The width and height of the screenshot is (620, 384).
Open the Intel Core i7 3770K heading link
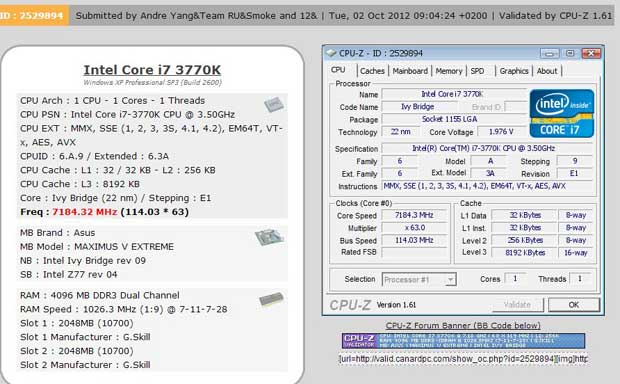152,70
